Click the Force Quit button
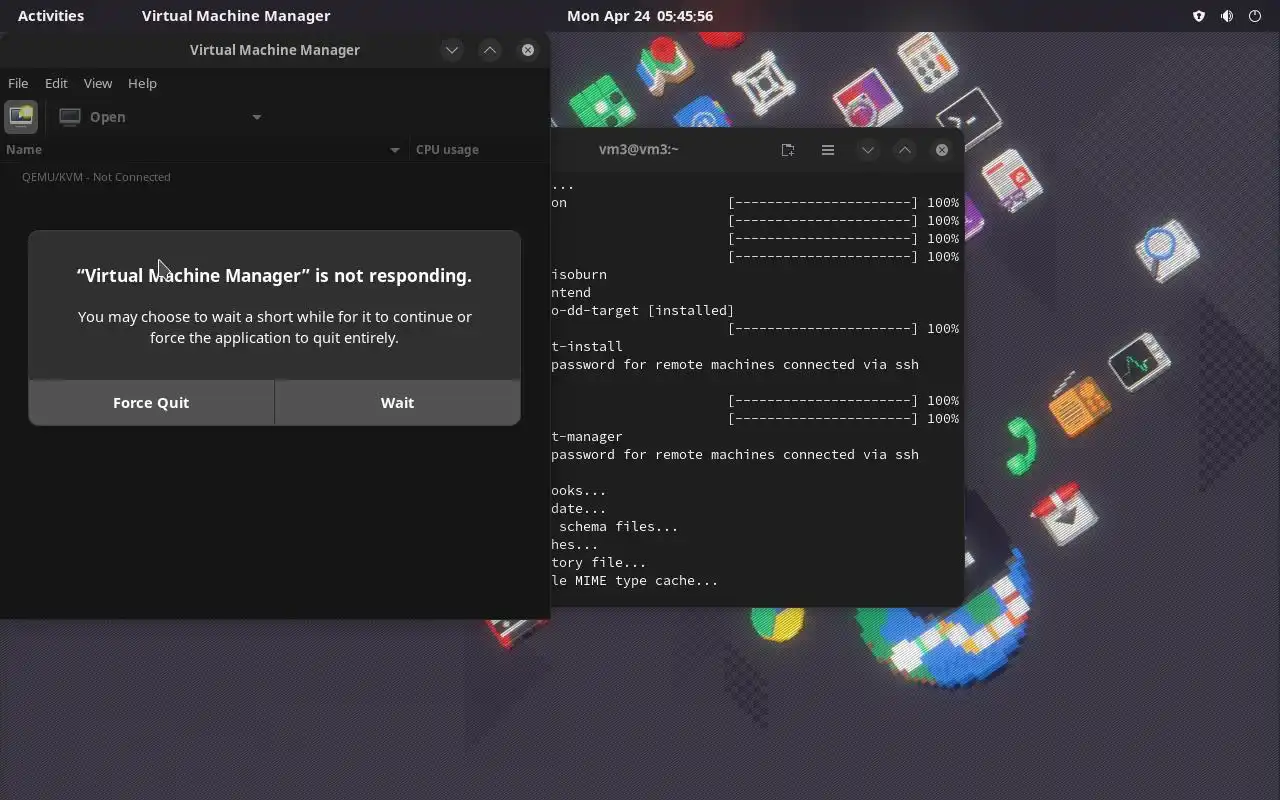The image size is (1280, 800). pos(151,402)
